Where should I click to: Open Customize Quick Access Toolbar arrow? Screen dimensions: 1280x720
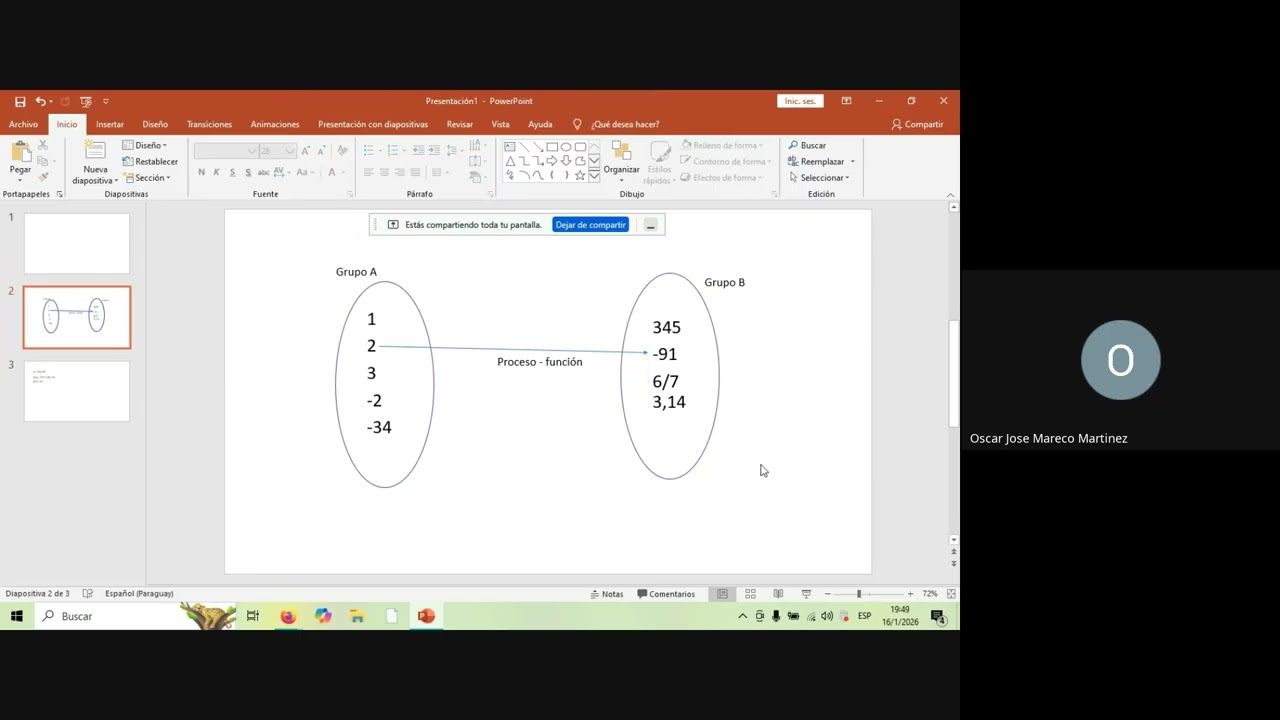point(106,101)
